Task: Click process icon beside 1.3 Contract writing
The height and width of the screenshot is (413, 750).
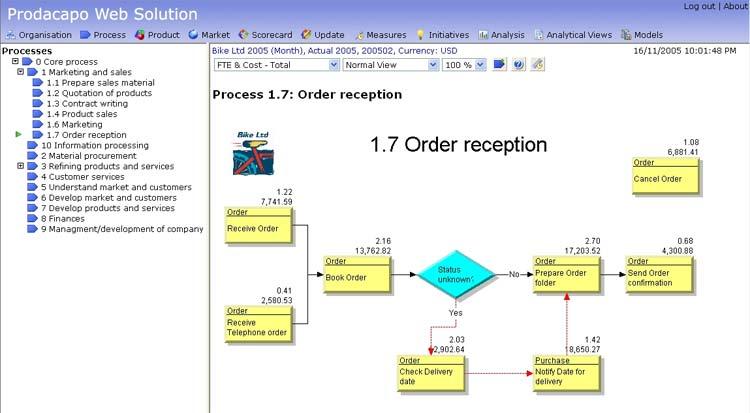Action: [38, 104]
